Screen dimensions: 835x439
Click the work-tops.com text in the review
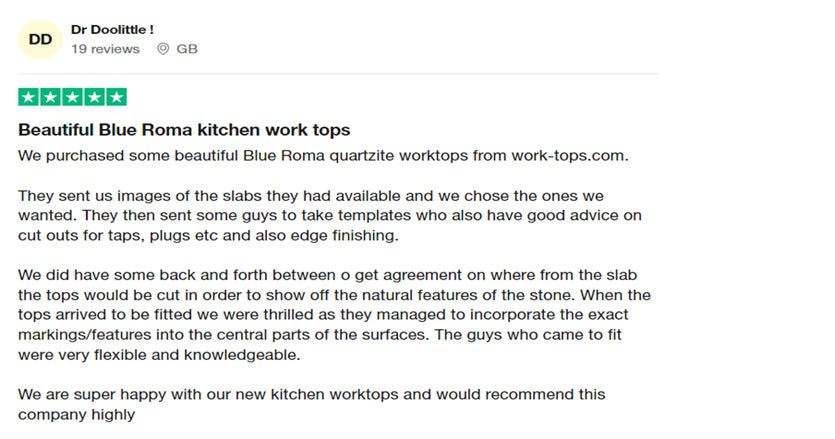pos(568,156)
